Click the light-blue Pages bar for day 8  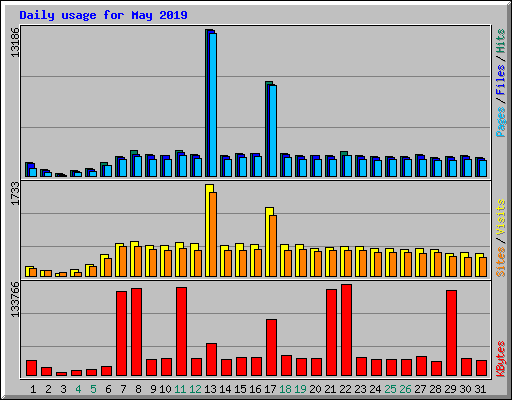point(138,166)
